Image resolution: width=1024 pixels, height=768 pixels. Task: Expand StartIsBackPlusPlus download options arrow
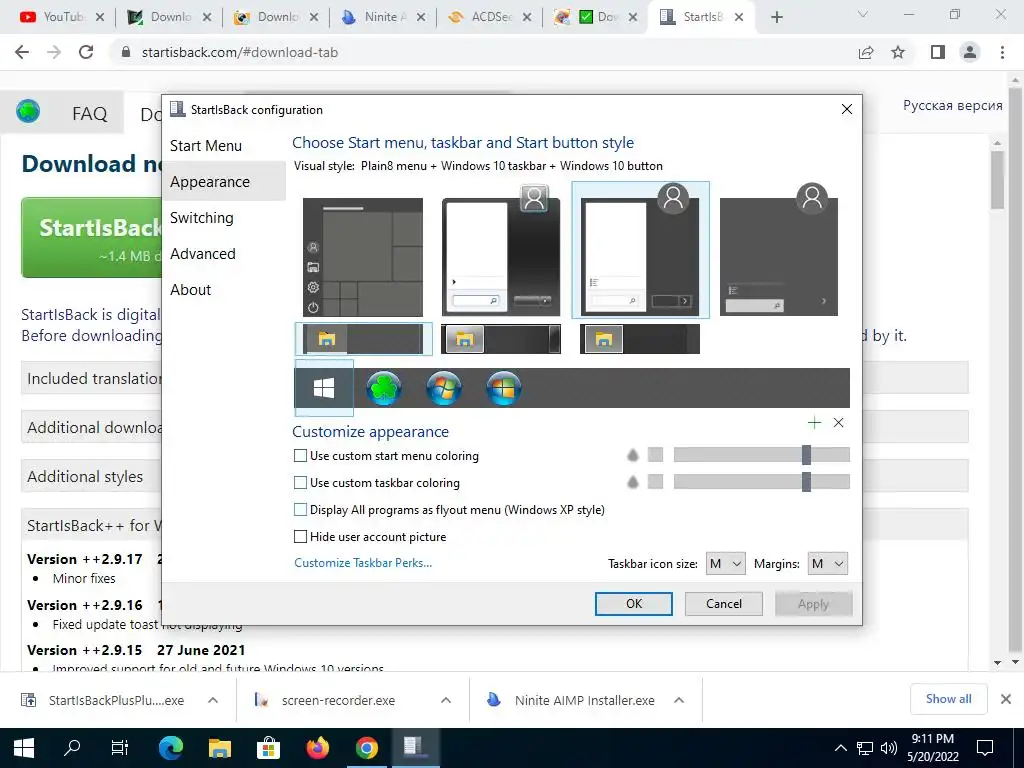(x=213, y=700)
